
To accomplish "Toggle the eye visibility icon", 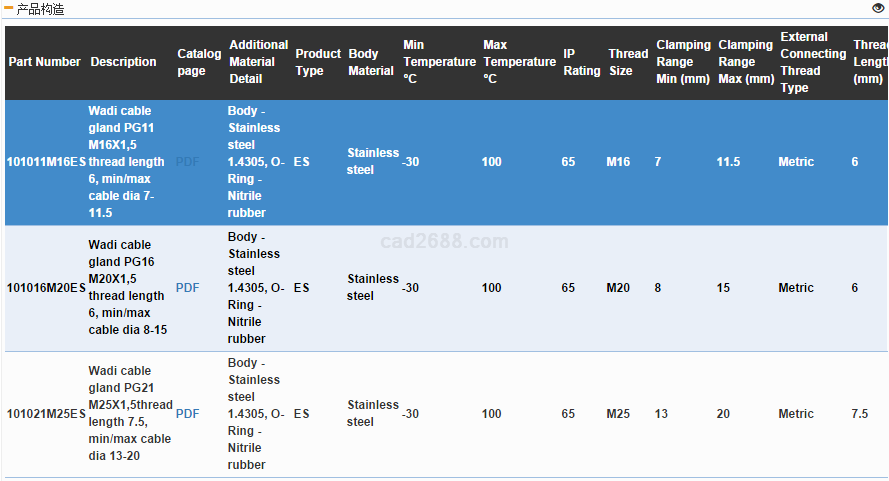I will 878,8.
